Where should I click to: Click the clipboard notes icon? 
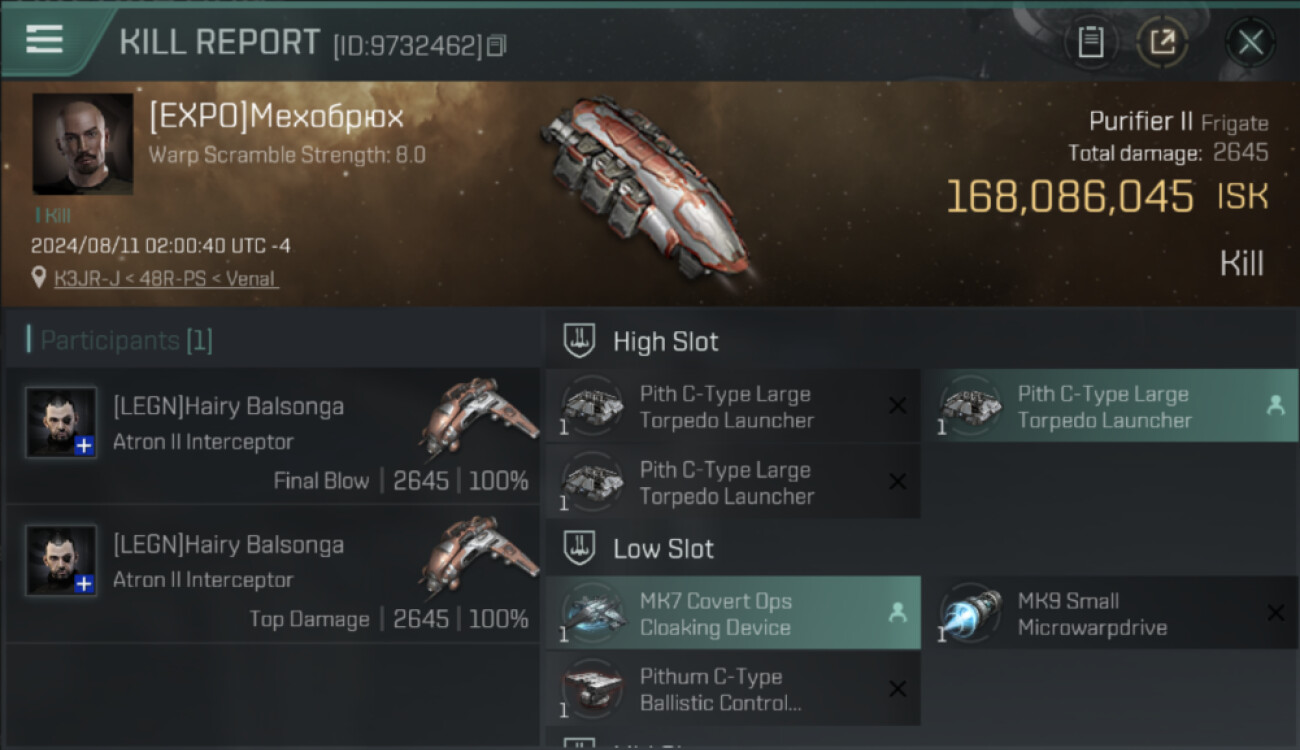coord(1090,42)
